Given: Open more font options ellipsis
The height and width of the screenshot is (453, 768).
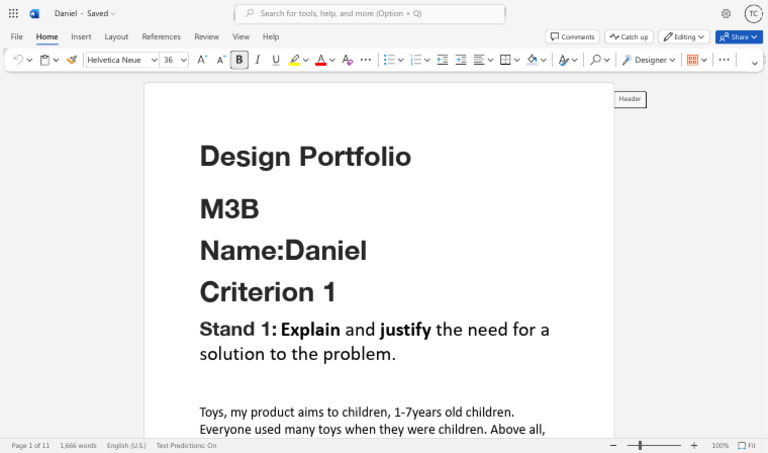Looking at the screenshot, I should point(365,60).
